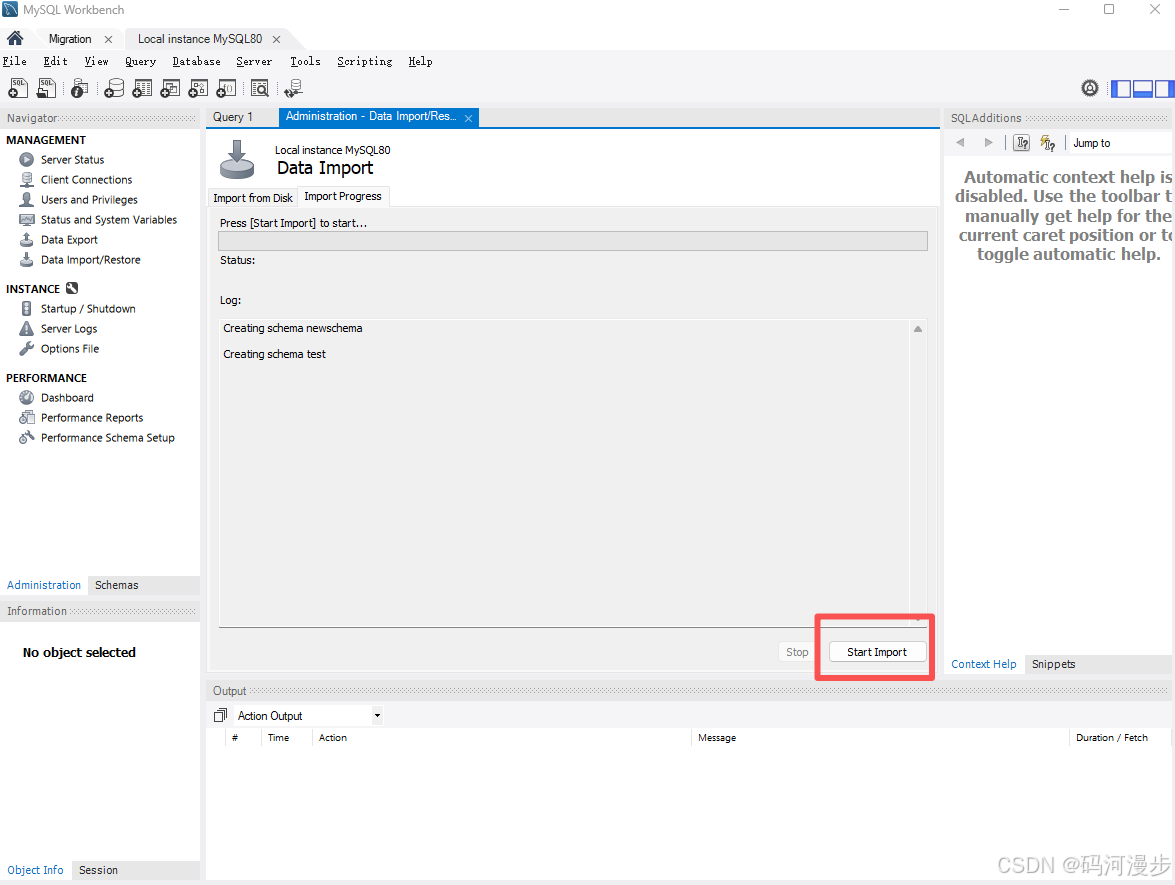Open the performance Dashboard
The width and height of the screenshot is (1175, 885).
[x=67, y=398]
